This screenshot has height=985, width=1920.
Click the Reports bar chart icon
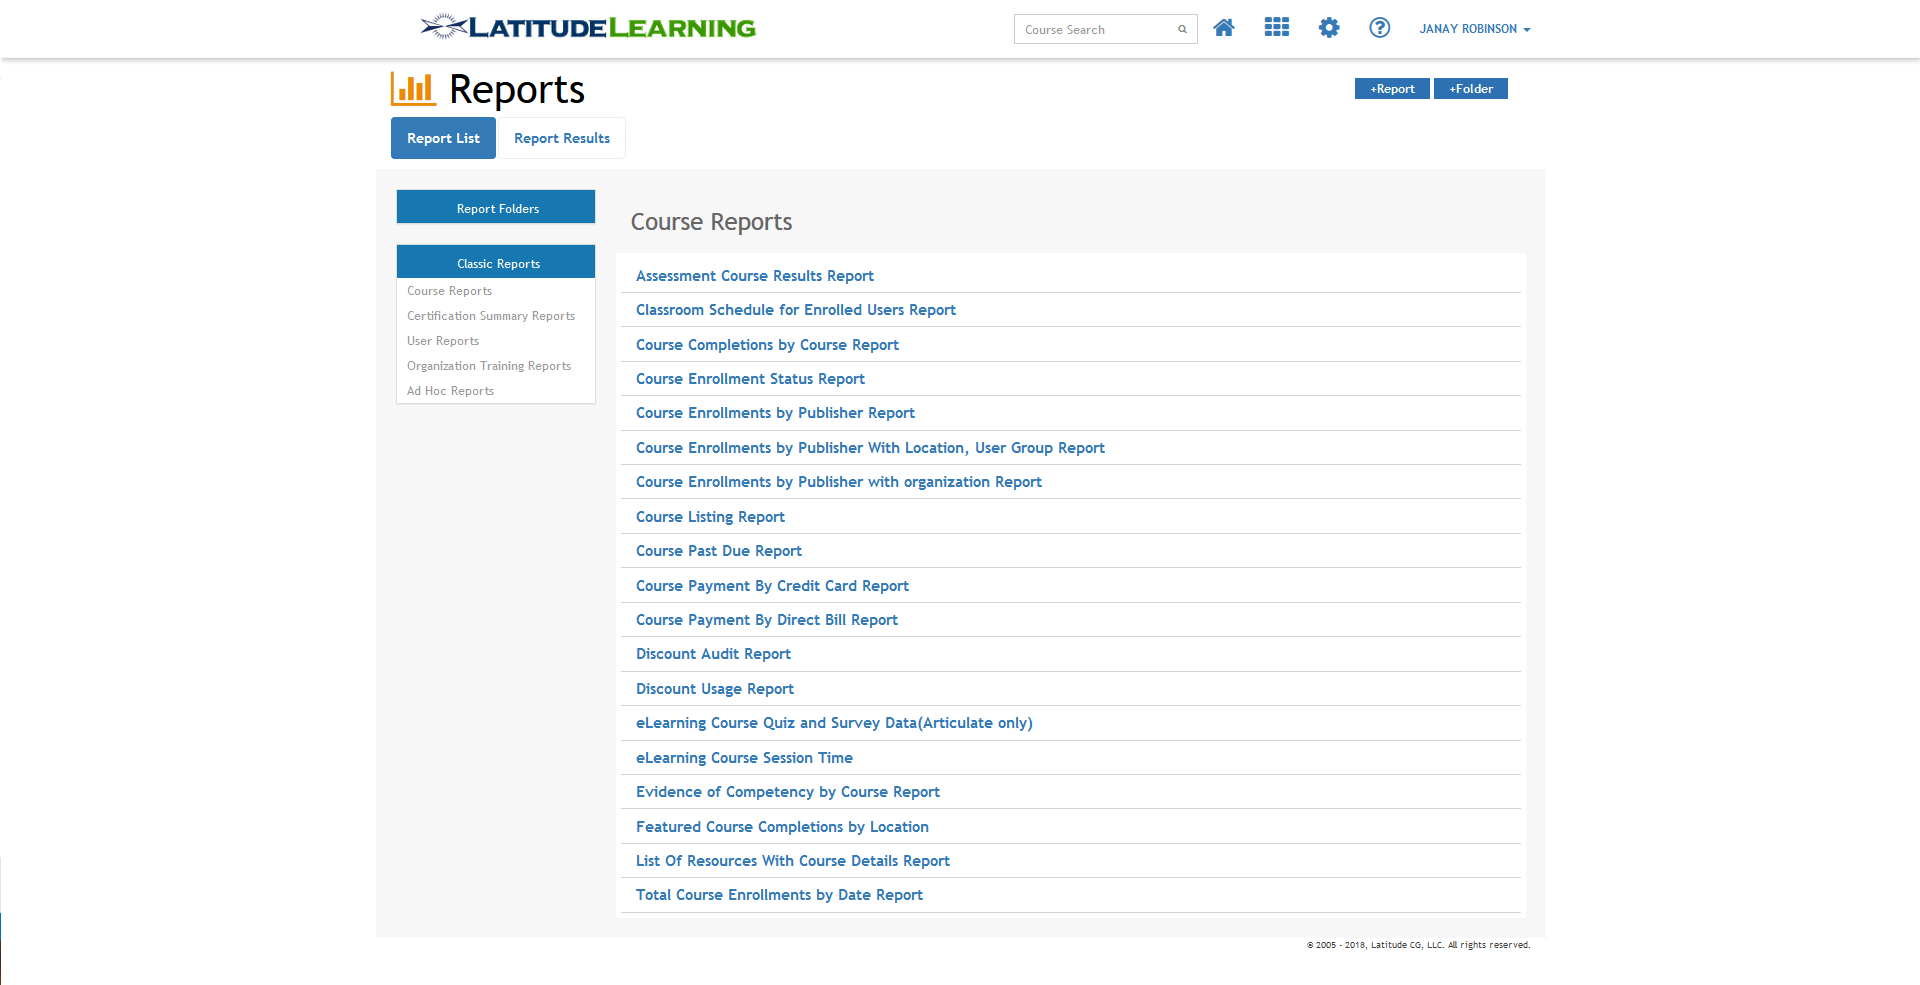click(413, 88)
